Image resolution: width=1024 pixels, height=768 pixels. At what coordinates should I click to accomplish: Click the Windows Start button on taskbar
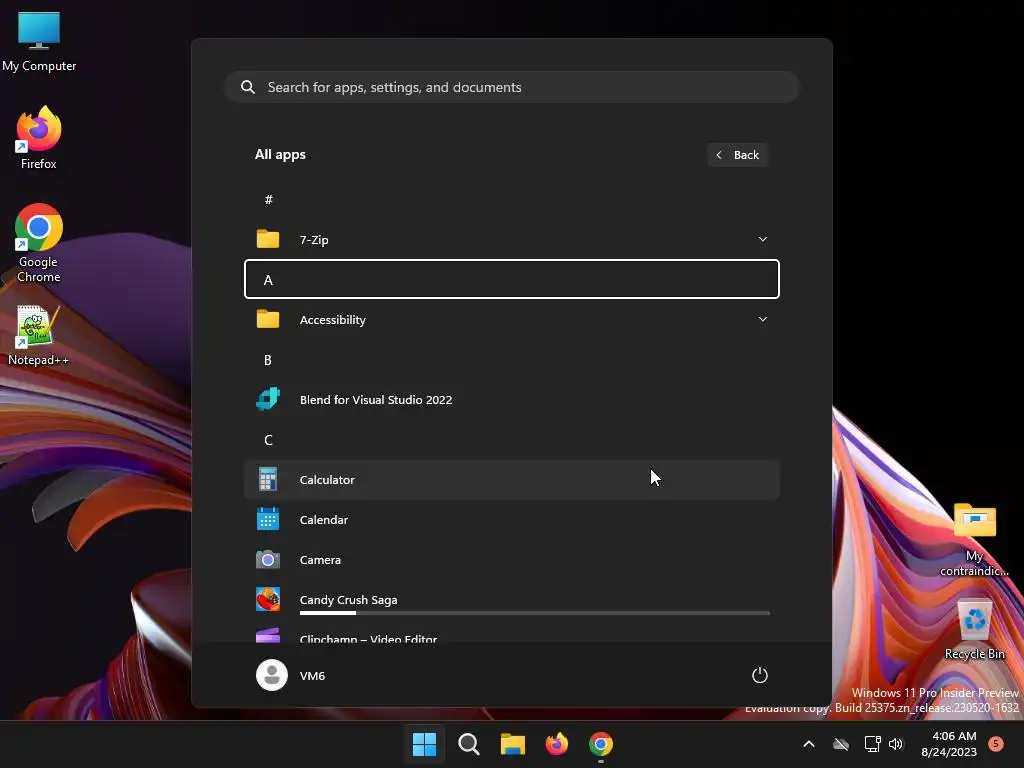[424, 744]
